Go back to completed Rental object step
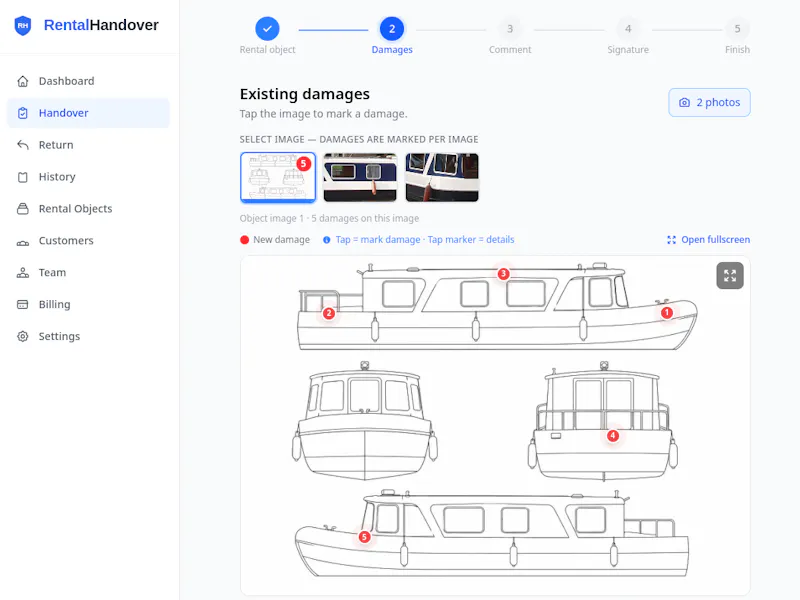The width and height of the screenshot is (800, 600). point(267,29)
